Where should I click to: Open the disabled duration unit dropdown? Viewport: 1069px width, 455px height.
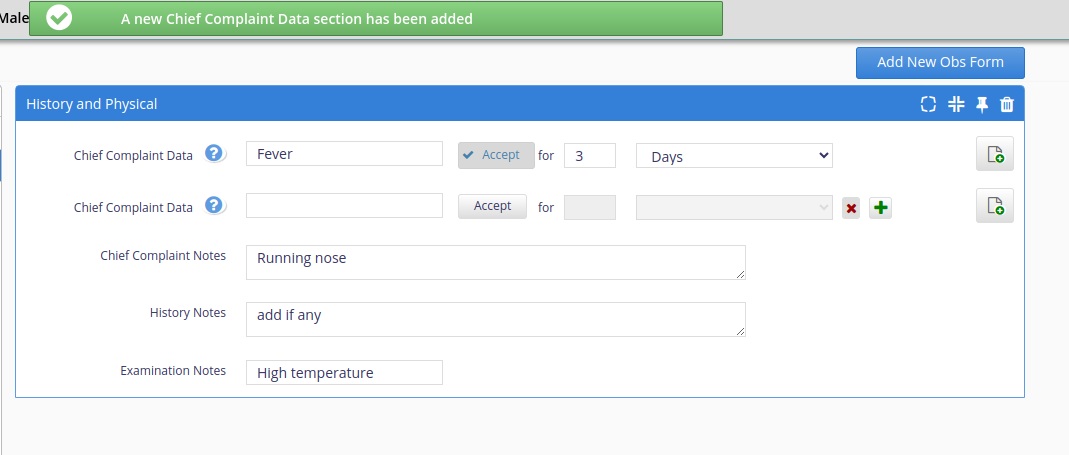[x=734, y=207]
